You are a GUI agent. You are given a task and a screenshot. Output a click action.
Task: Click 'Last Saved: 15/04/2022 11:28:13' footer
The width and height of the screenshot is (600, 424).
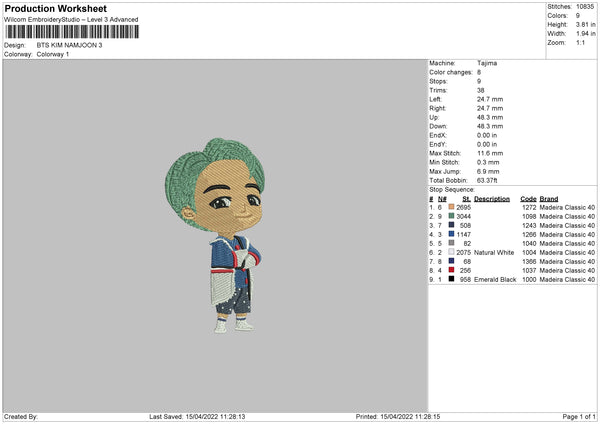point(197,417)
